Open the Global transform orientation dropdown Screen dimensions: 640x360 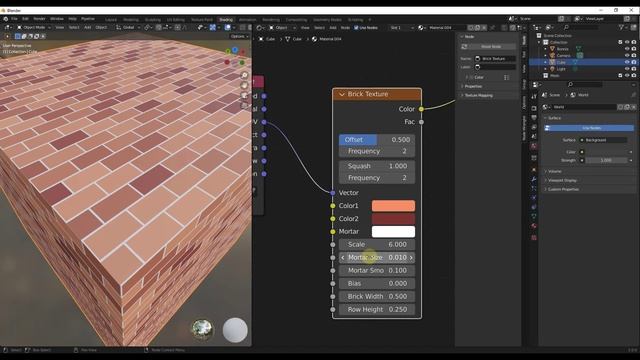128,28
